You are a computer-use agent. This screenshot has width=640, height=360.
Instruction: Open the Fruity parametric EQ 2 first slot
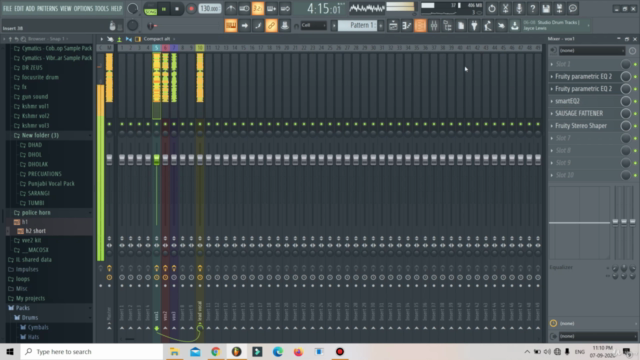[x=584, y=76]
